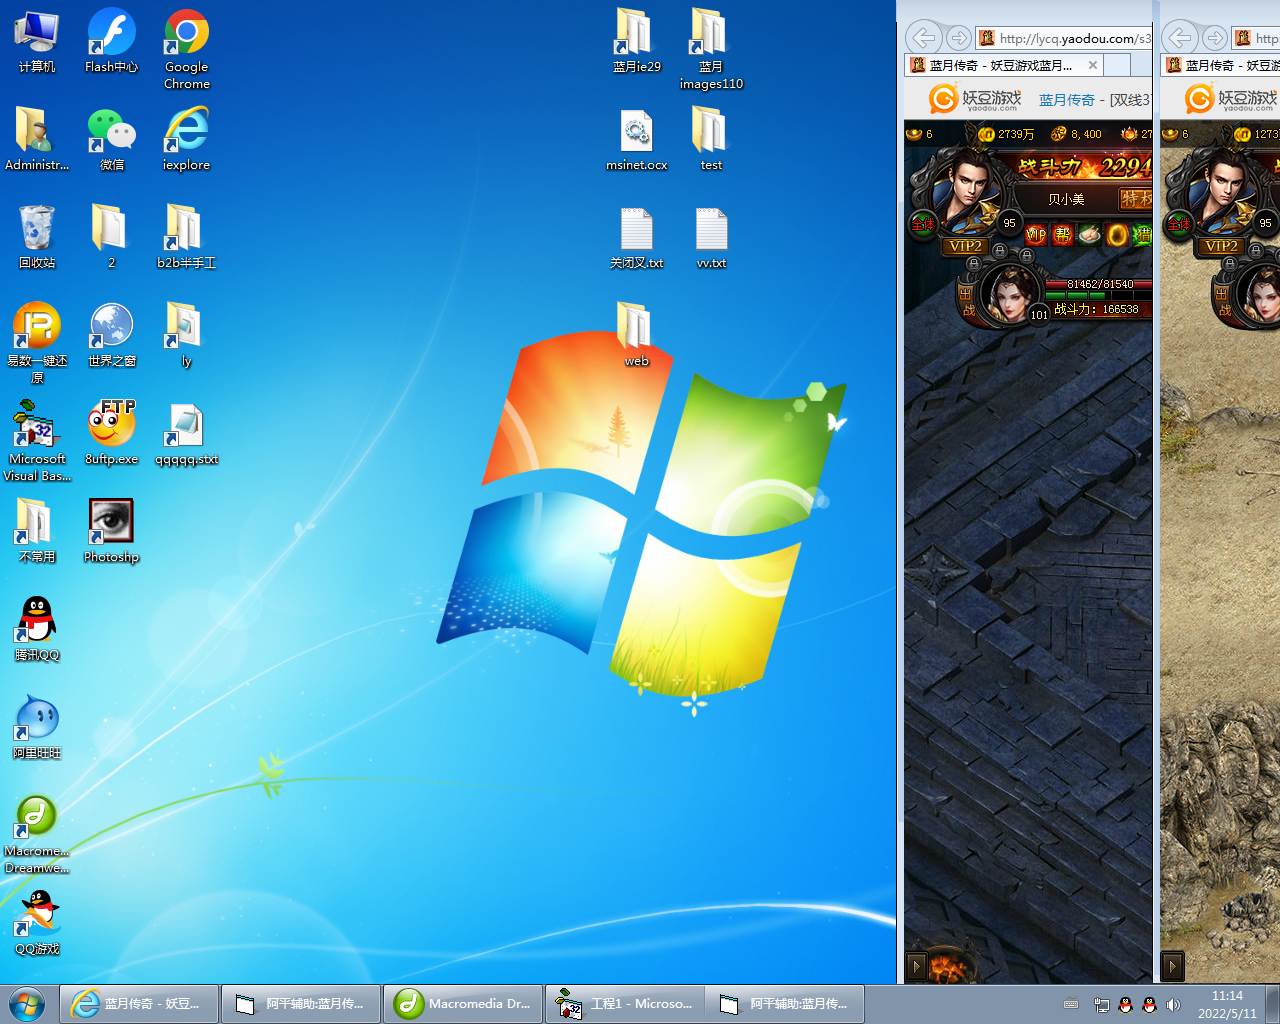Select the iexplore desktop shortcut
This screenshot has height=1024, width=1280.
click(187, 140)
